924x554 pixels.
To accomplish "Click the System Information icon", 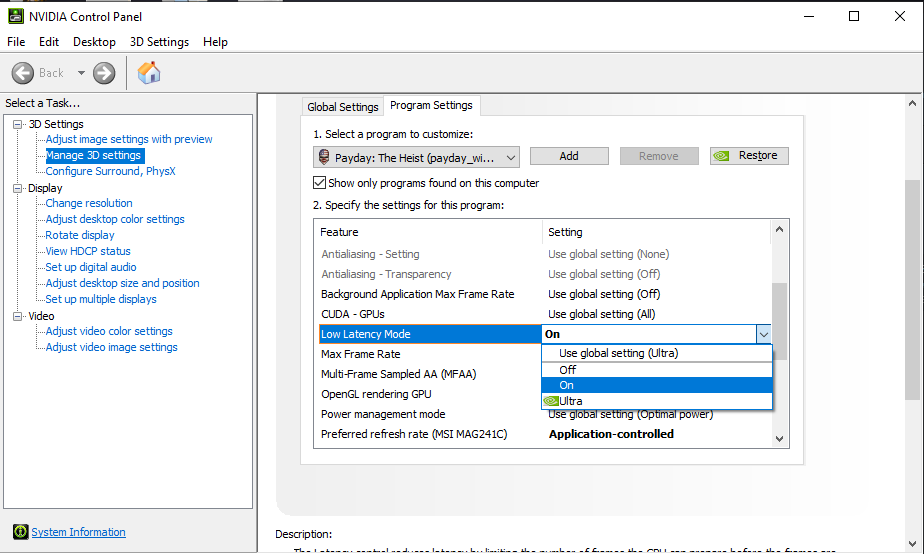I will click(19, 532).
